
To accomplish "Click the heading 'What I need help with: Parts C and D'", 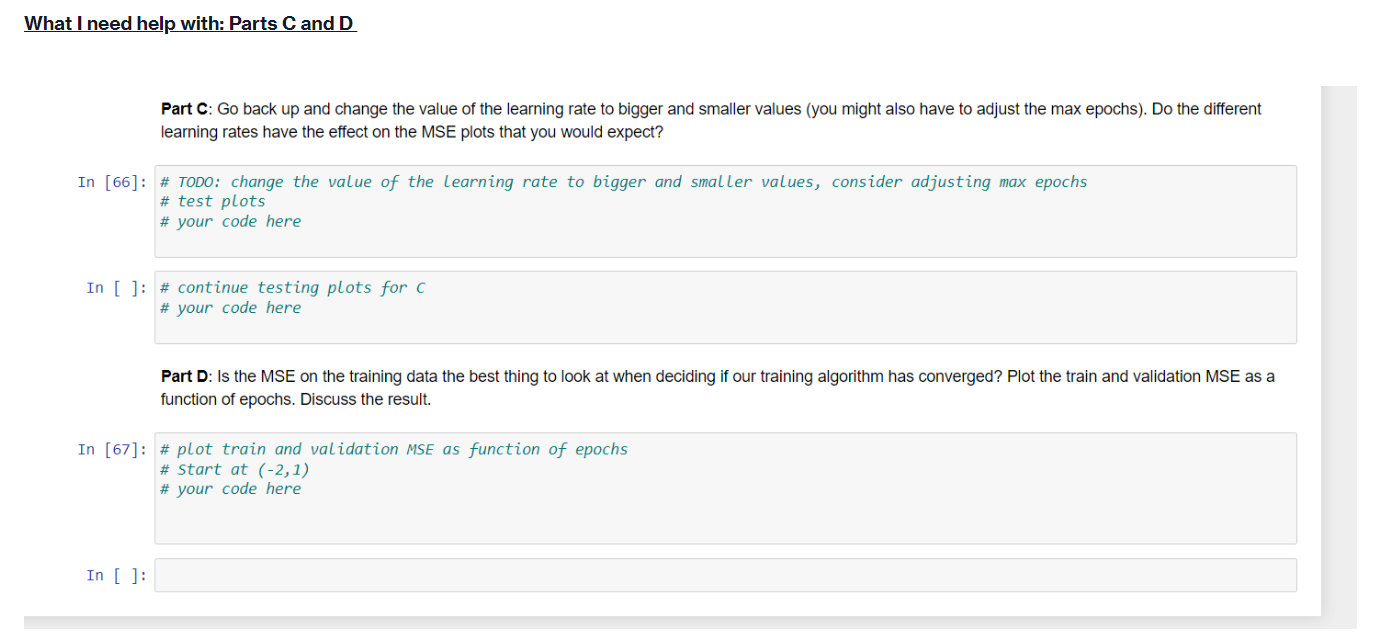I will [189, 22].
